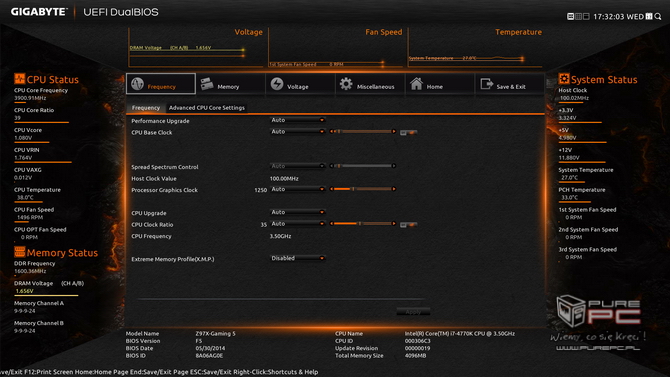This screenshot has width=670, height=377.
Task: Select the third layout icon by the clock
Action: pos(586,16)
